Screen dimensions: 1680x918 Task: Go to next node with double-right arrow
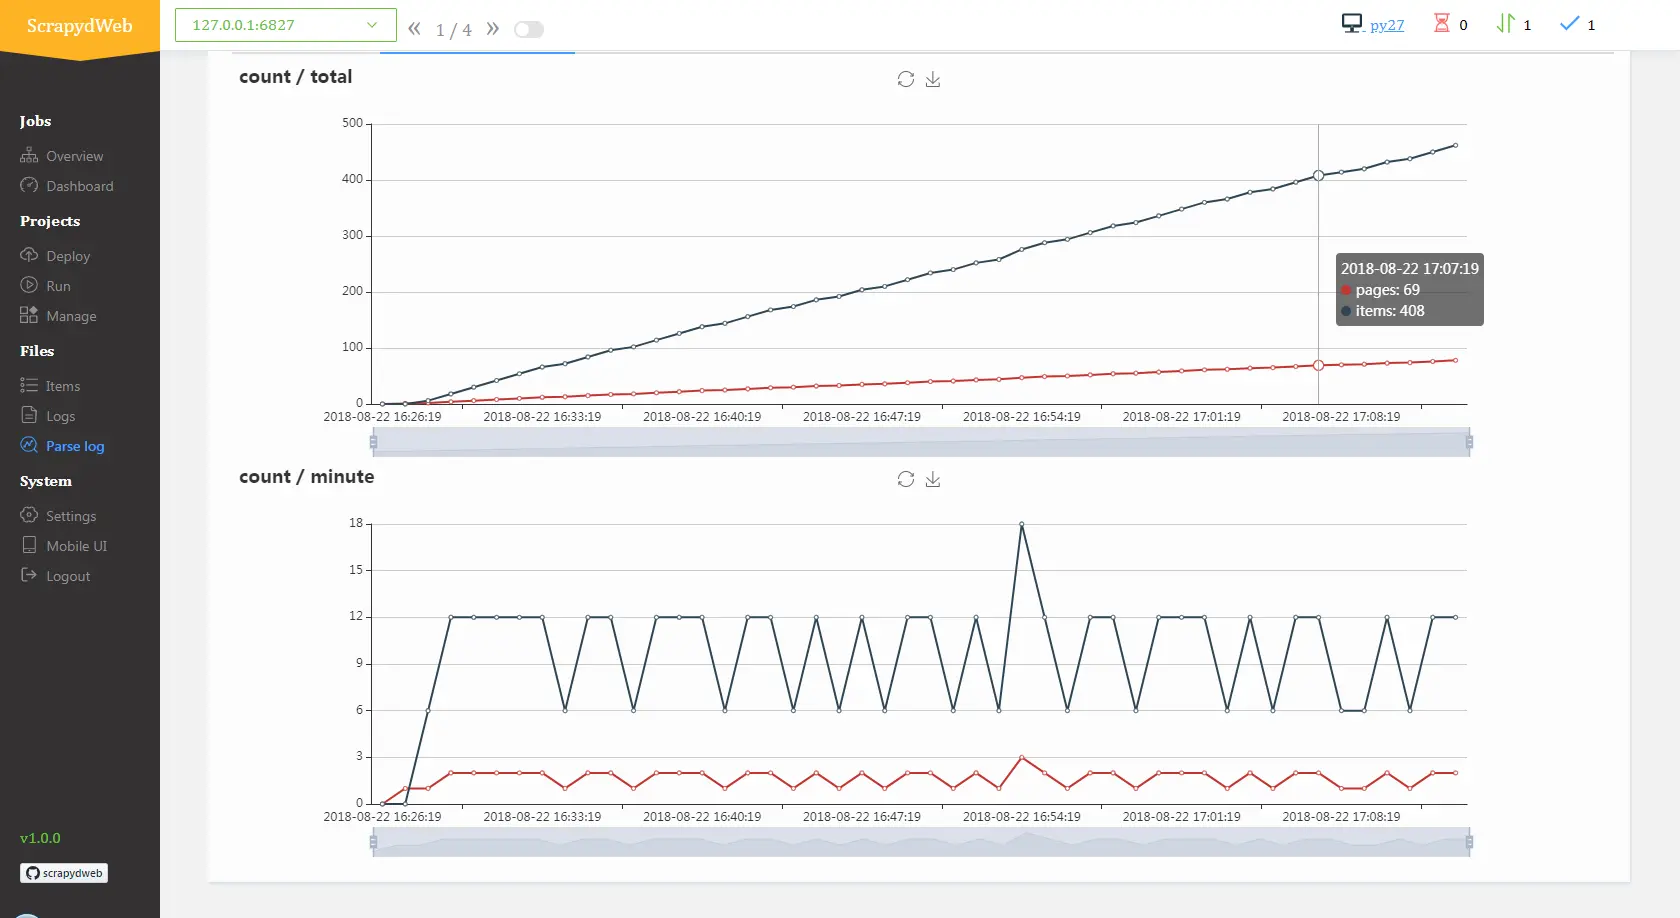[492, 29]
